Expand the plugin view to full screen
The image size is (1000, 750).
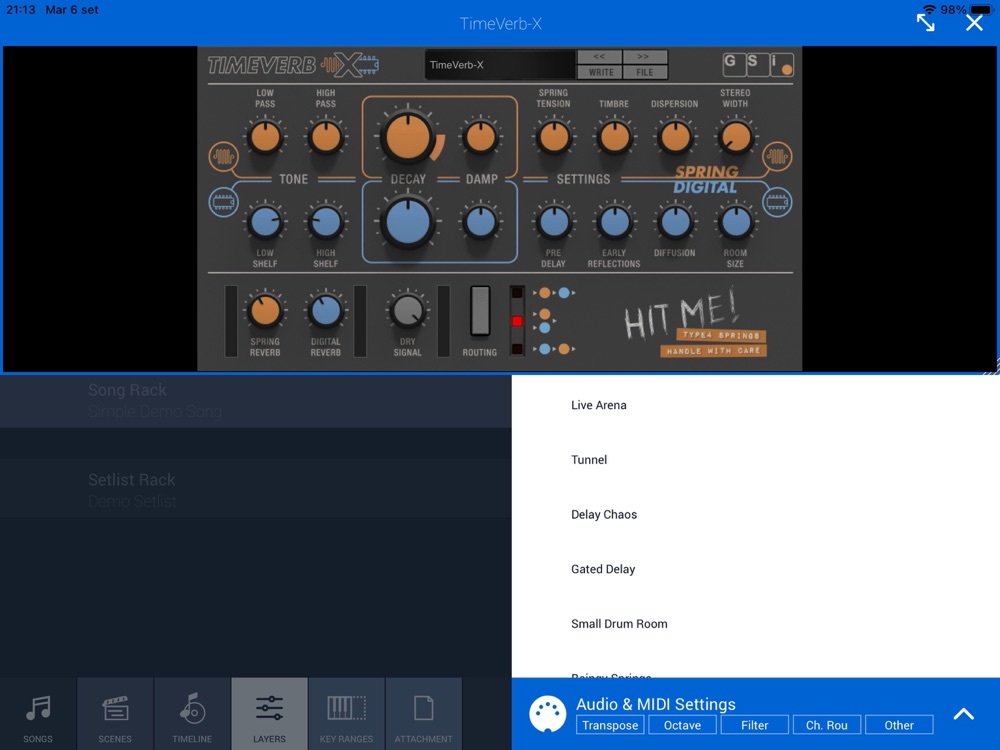coord(925,23)
